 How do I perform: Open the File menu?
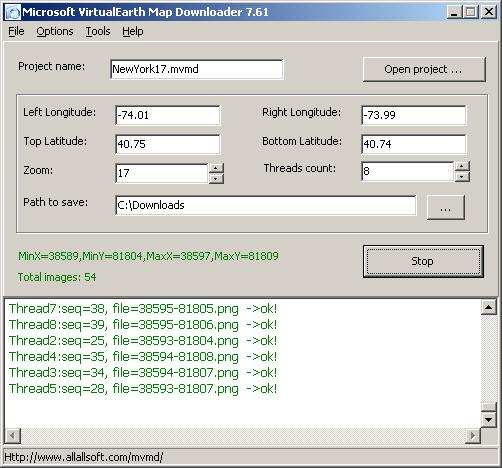pyautogui.click(x=16, y=31)
